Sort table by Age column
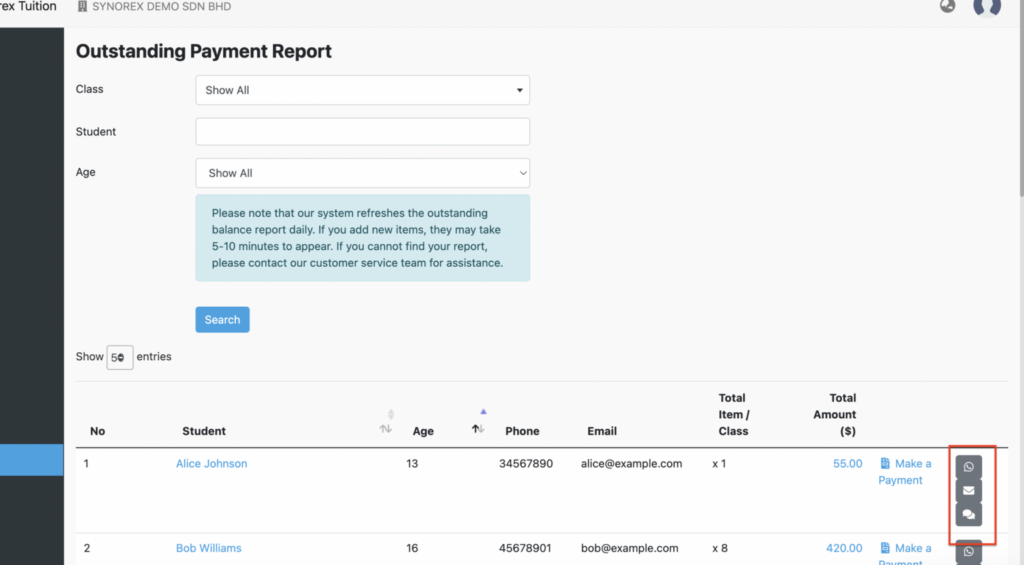Screen dimensions: 1024x565 [x=478, y=428]
